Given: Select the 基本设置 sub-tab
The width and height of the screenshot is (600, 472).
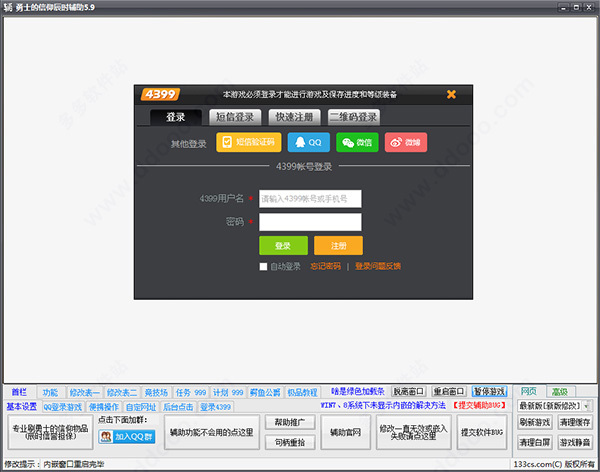Looking at the screenshot, I should pos(22,407).
